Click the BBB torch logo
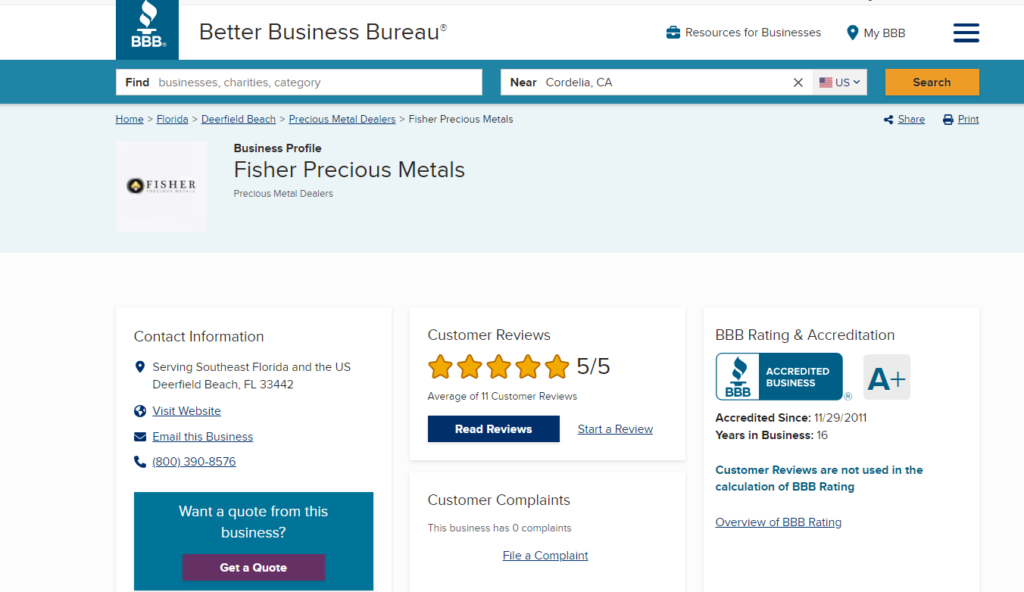 pos(147,29)
